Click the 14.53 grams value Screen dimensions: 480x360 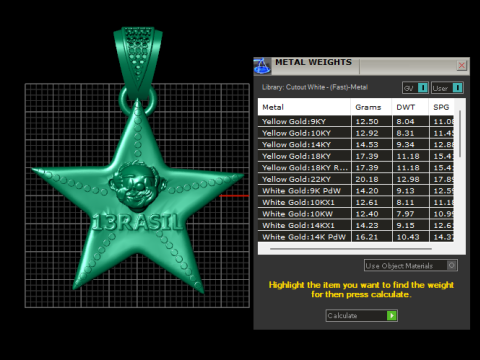click(367, 145)
